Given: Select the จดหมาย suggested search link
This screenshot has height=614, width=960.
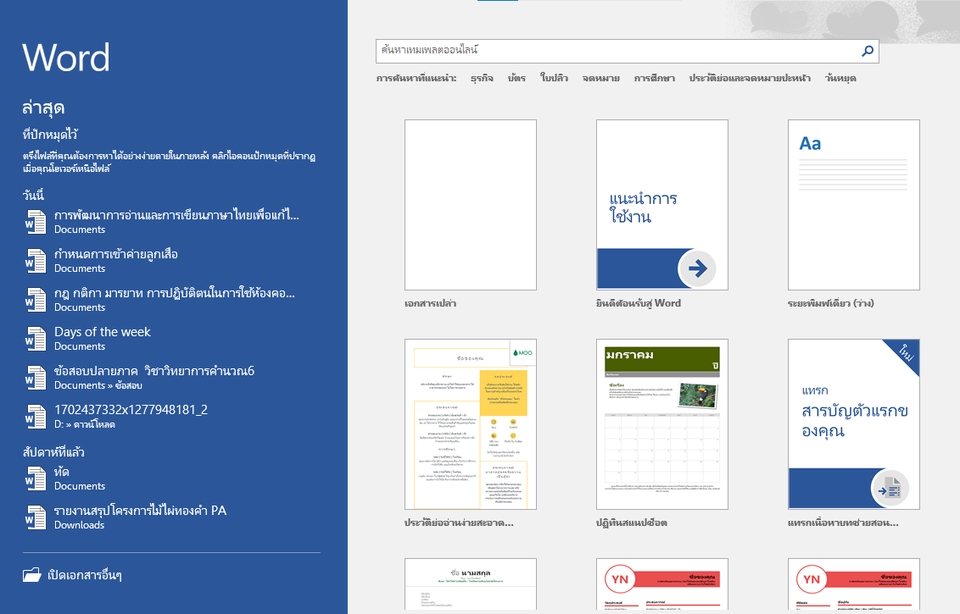Looking at the screenshot, I should point(601,78).
